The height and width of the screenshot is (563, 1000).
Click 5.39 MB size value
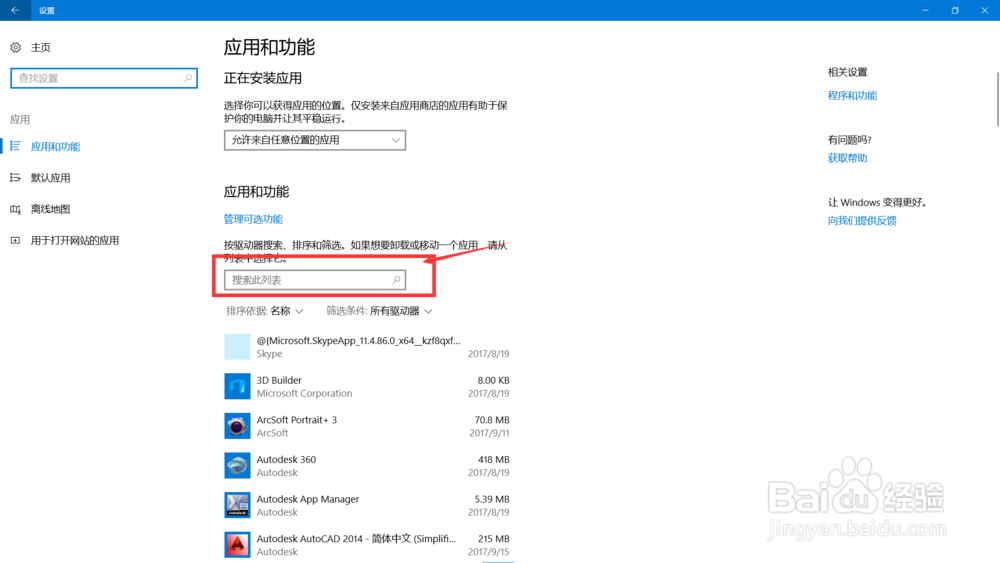[x=492, y=499]
